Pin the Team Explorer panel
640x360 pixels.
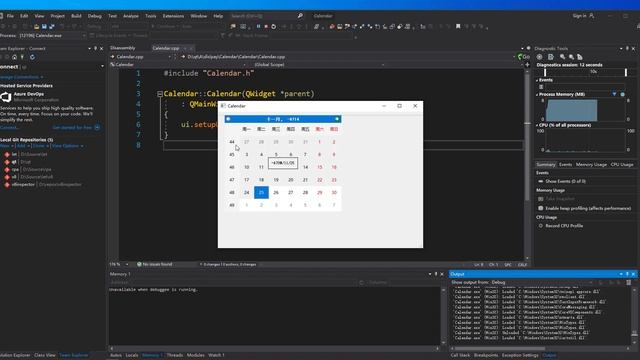click(96, 48)
